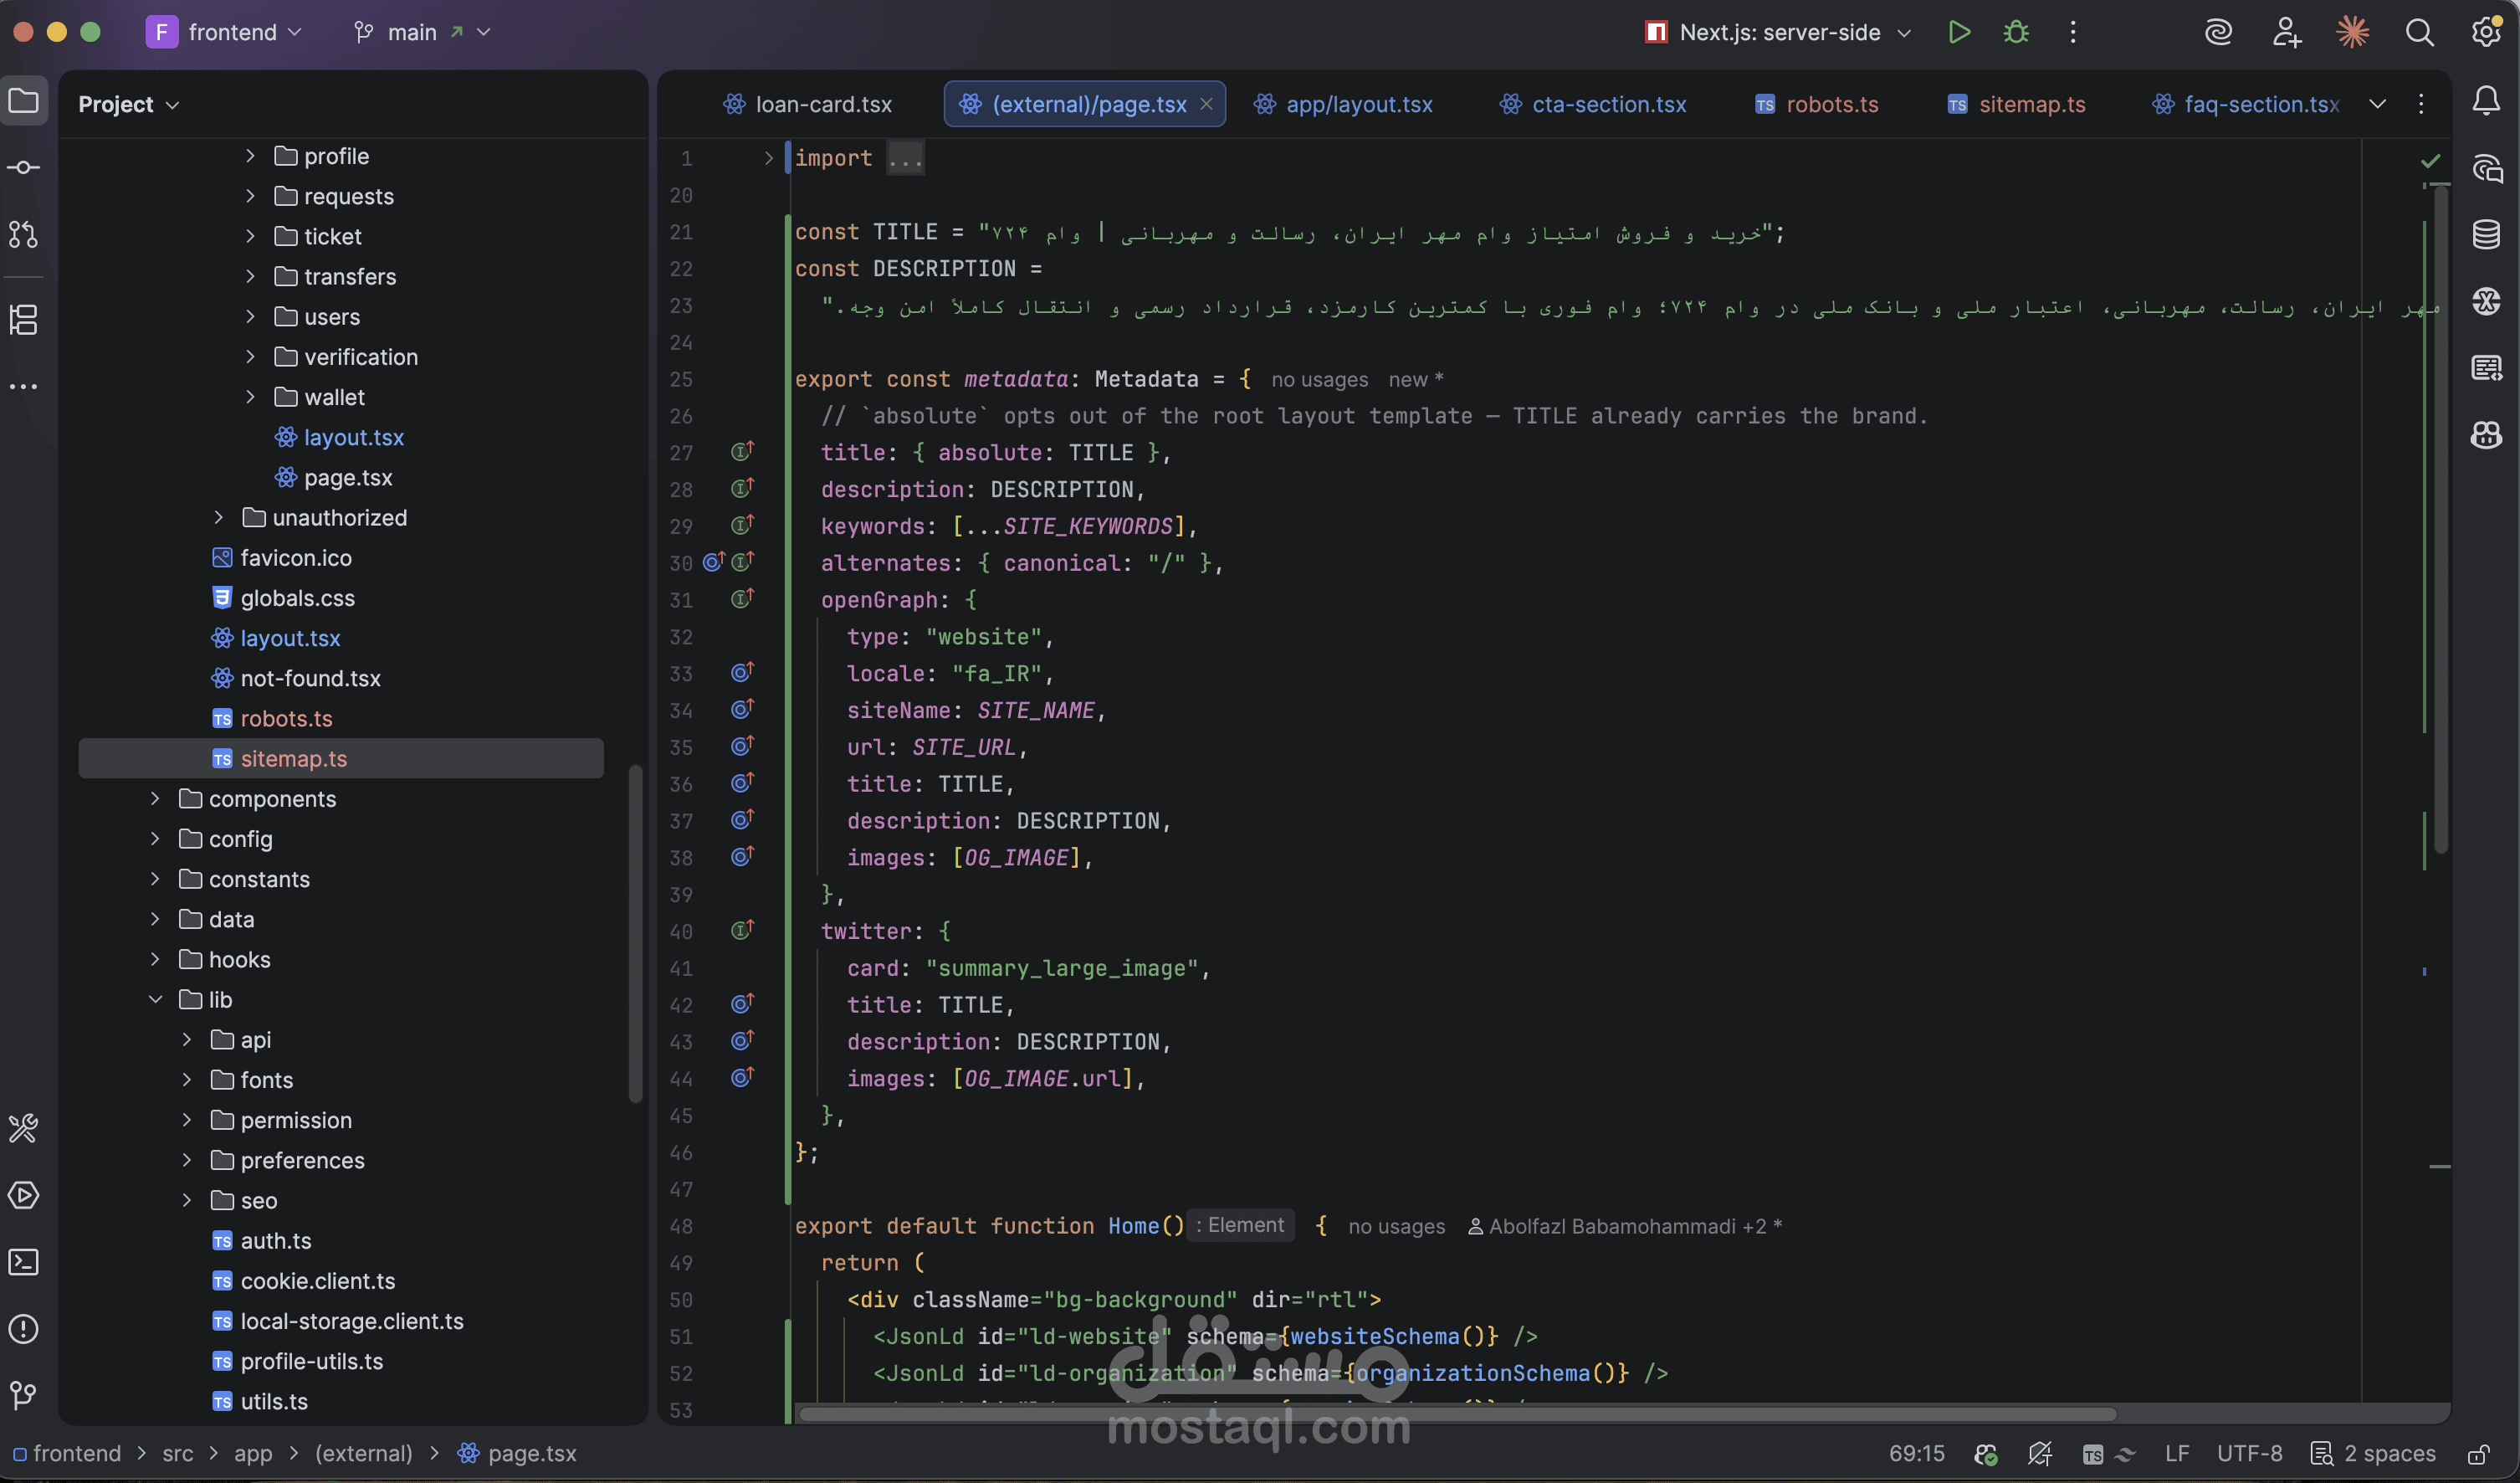This screenshot has height=1483, width=2520.
Task: Switch to the robots.ts tab
Action: 1817,104
